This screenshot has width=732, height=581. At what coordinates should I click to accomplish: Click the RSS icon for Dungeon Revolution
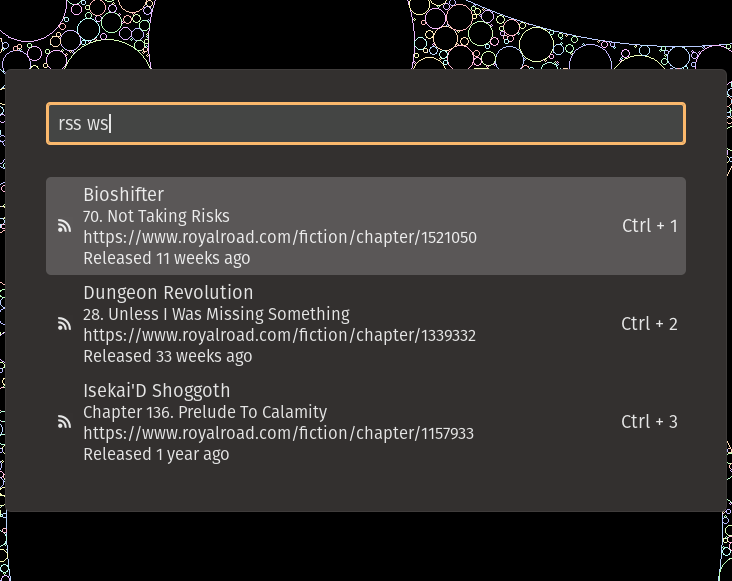[65, 324]
